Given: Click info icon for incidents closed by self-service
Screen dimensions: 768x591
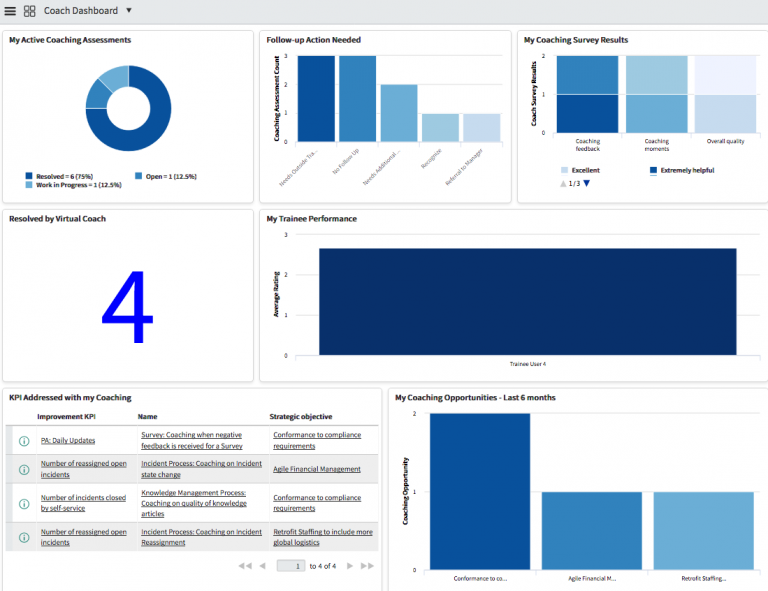Looking at the screenshot, I should tap(24, 502).
